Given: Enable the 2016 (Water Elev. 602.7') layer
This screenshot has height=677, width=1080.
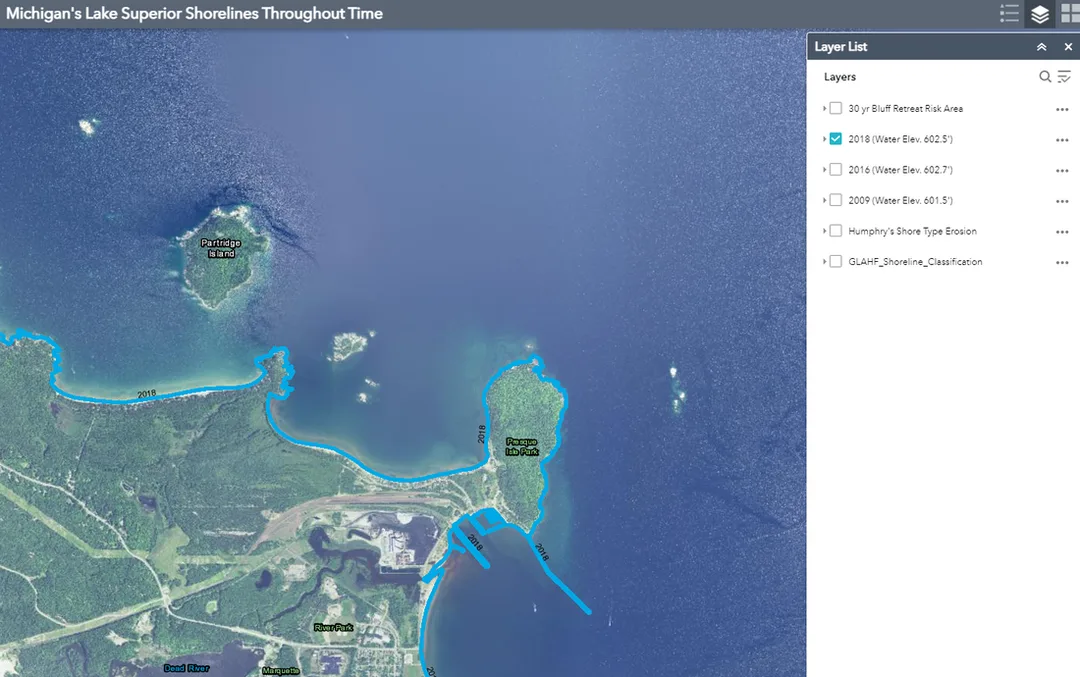Looking at the screenshot, I should pyautogui.click(x=835, y=169).
